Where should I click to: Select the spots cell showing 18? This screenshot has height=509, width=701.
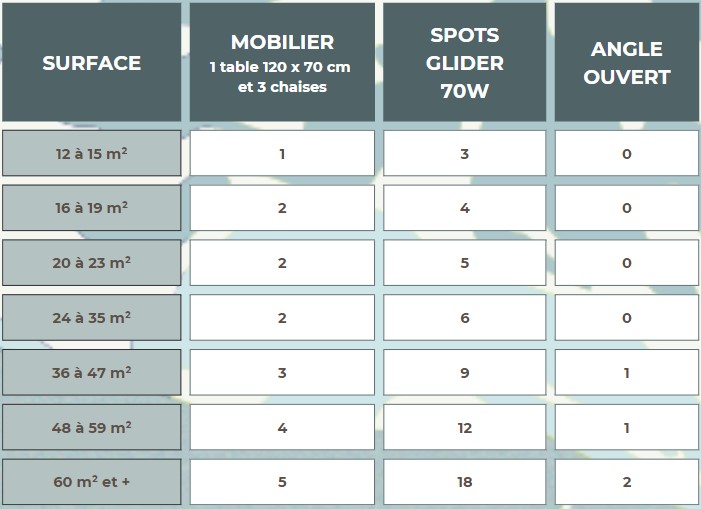(465, 482)
